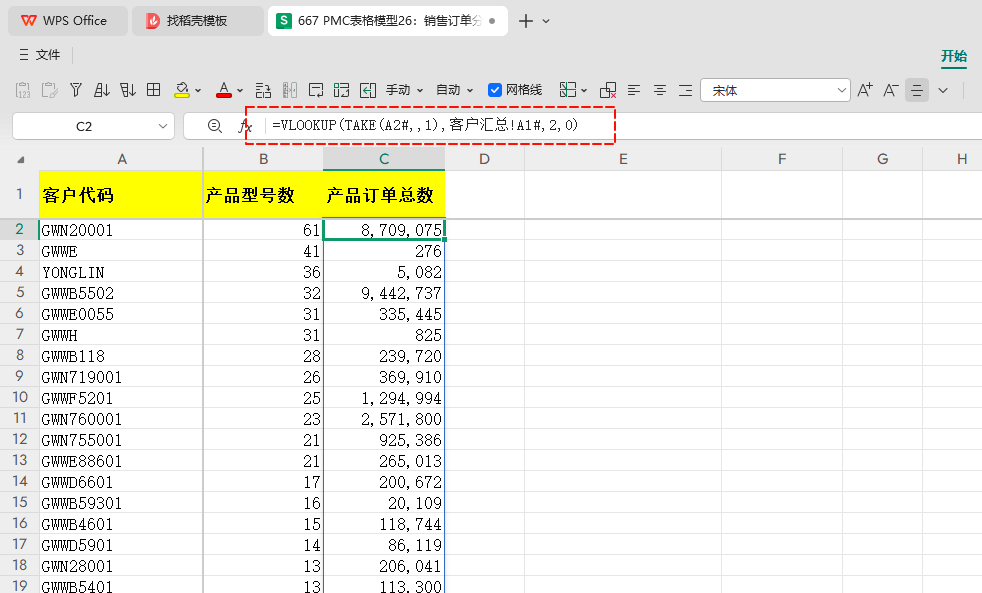Increase font size
The image size is (982, 593).
(x=865, y=90)
